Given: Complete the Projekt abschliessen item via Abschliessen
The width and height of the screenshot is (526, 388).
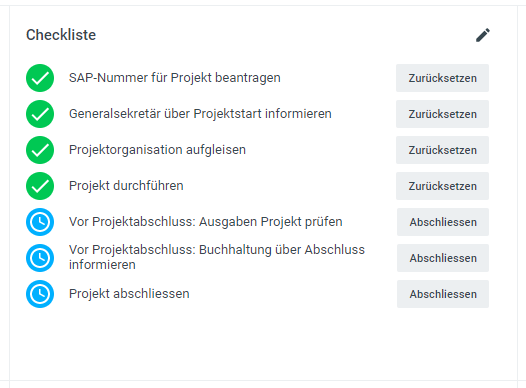Looking at the screenshot, I should 443,294.
